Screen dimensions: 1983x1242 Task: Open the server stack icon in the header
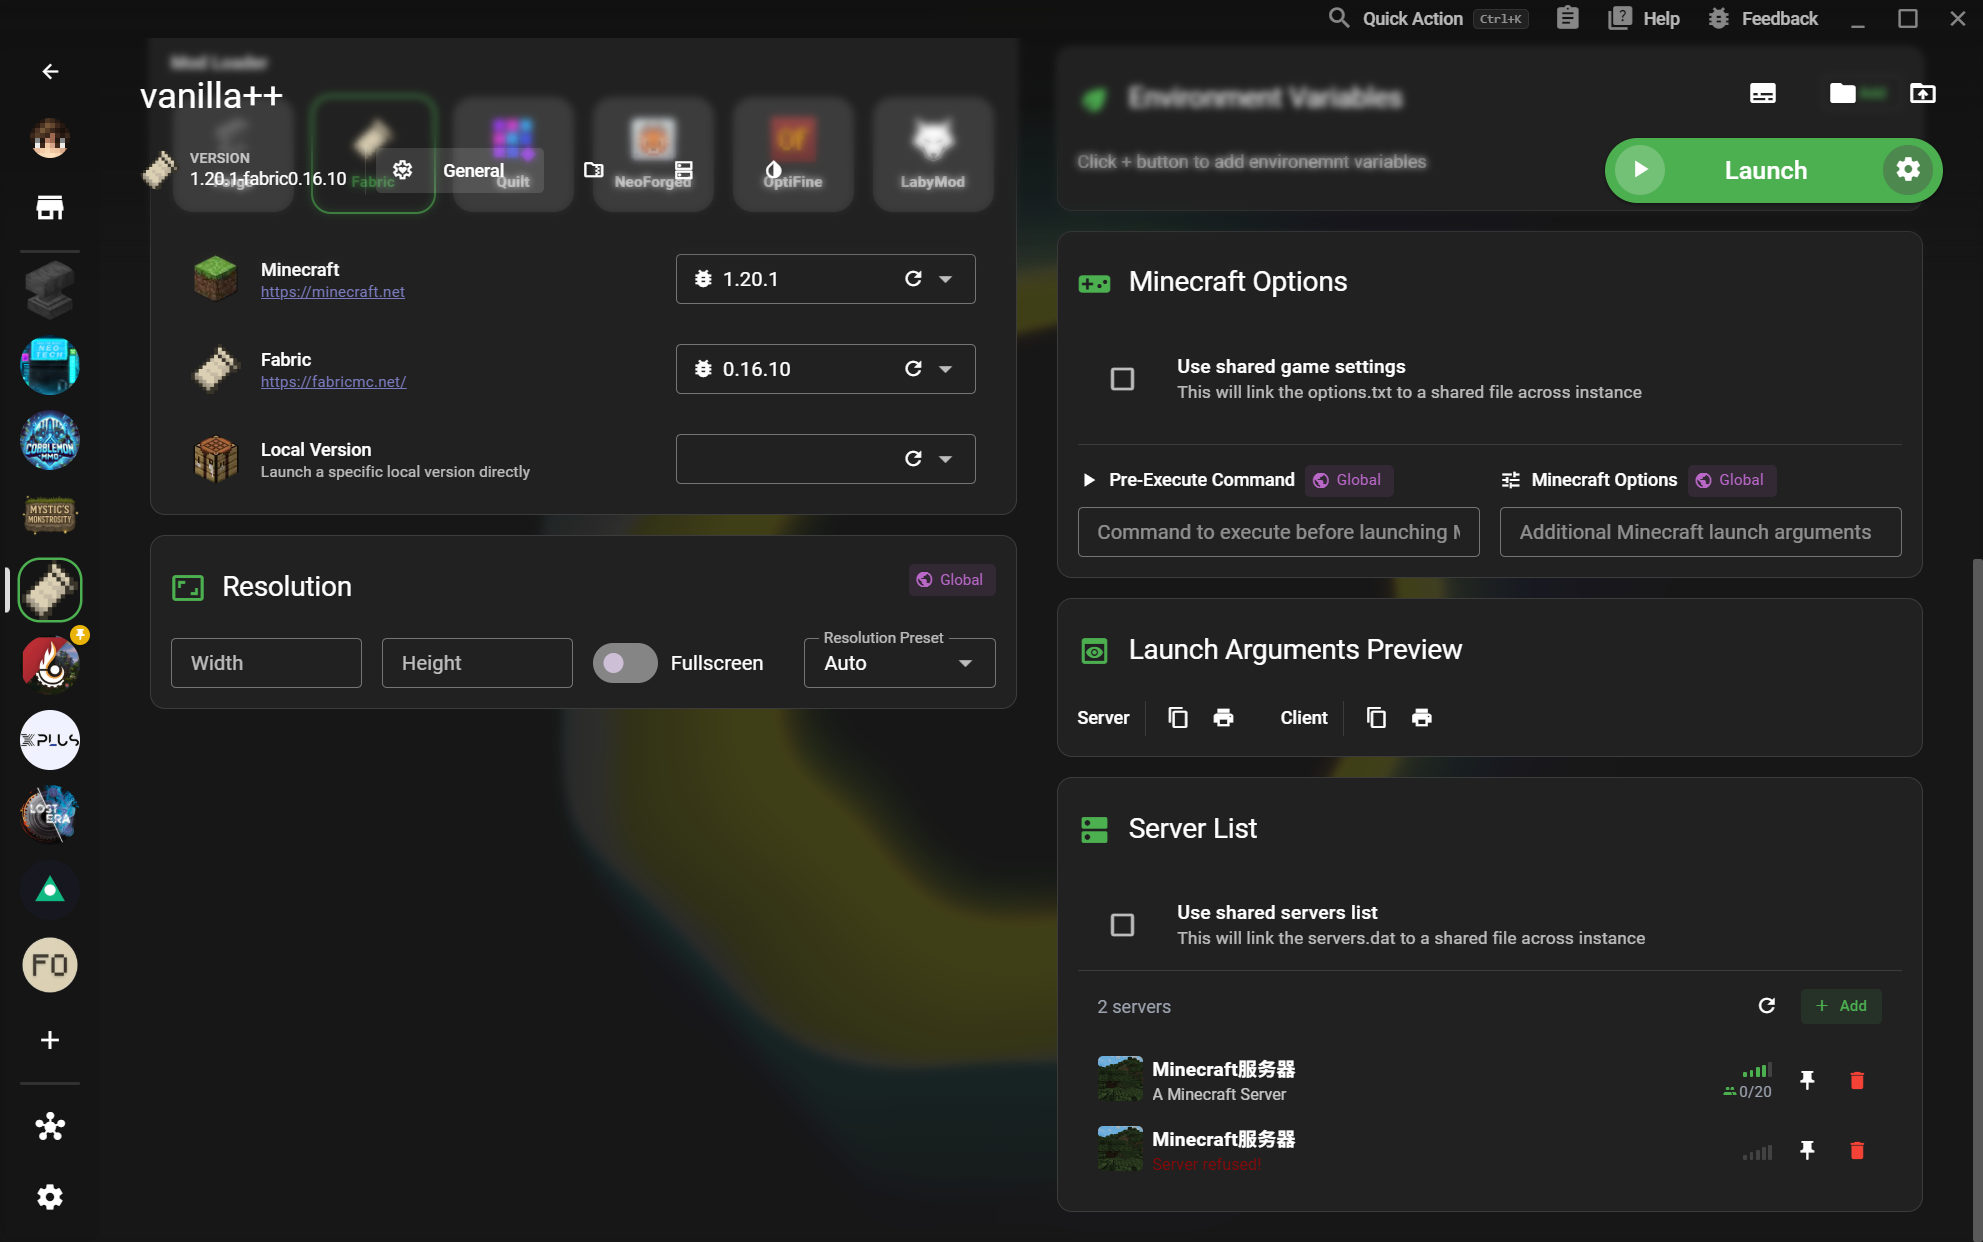coord(684,170)
